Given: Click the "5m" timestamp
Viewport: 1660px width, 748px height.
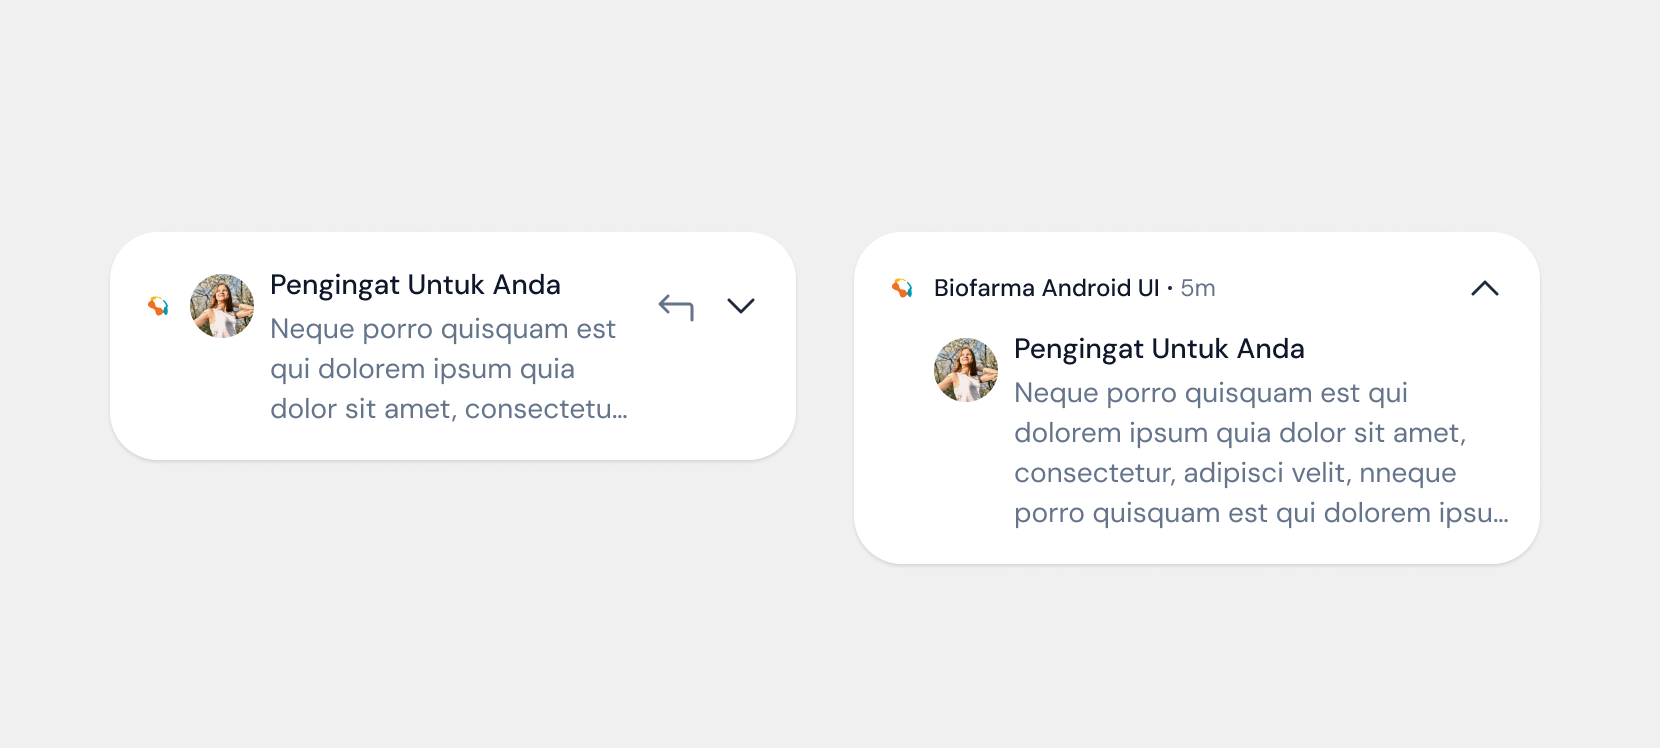Looking at the screenshot, I should click(1198, 288).
